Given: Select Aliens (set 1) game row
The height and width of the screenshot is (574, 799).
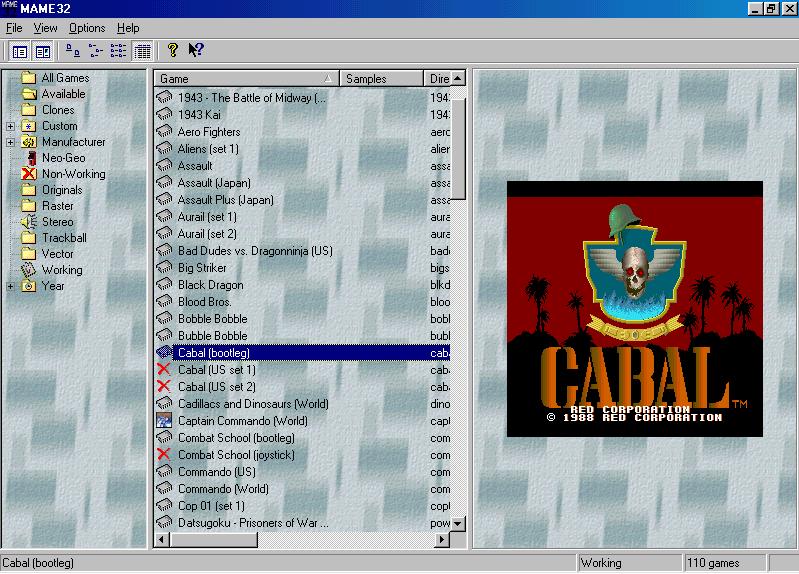Looking at the screenshot, I should pyautogui.click(x=302, y=149).
